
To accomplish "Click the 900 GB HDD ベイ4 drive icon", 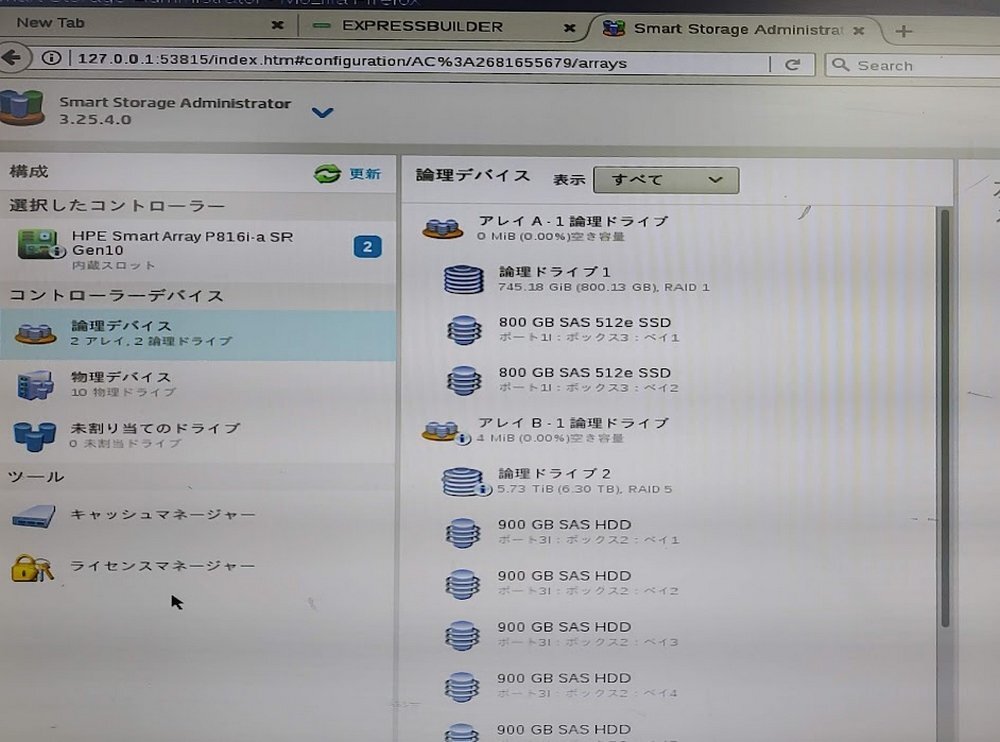I will pyautogui.click(x=462, y=687).
